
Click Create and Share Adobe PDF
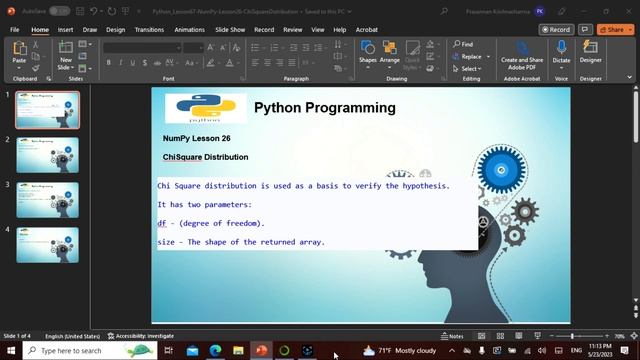(x=522, y=55)
